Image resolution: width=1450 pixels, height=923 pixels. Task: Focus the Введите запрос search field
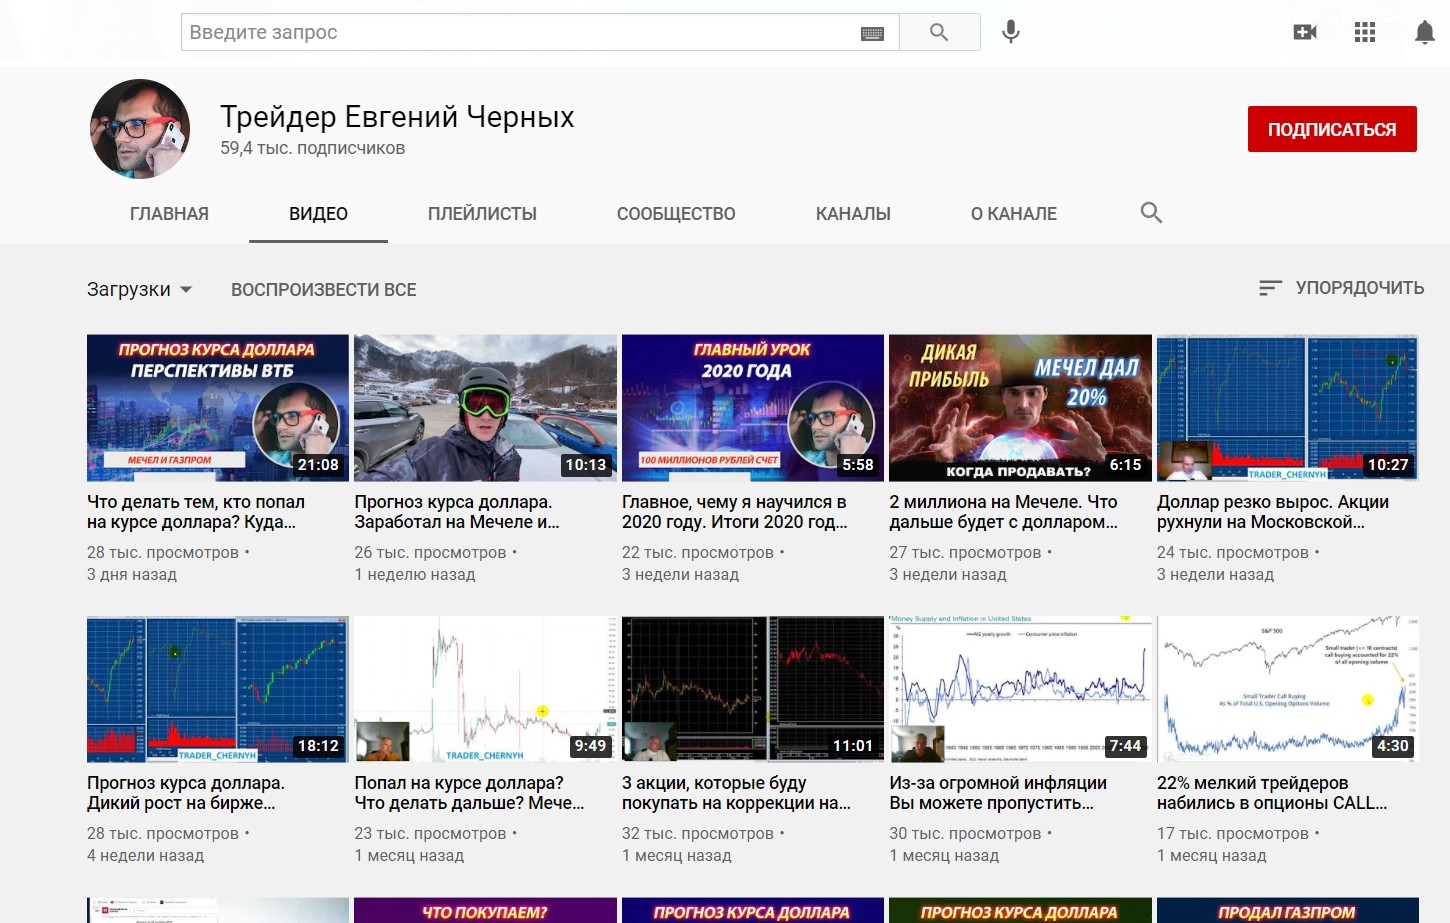tap(540, 32)
